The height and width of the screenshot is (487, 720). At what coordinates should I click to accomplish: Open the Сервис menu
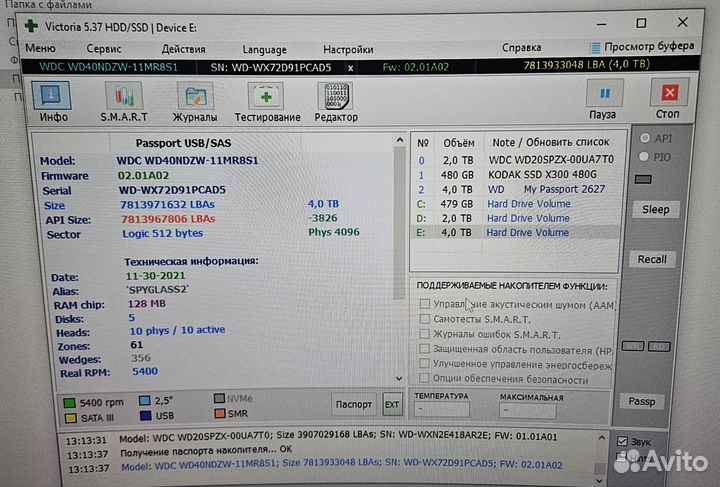(x=104, y=49)
